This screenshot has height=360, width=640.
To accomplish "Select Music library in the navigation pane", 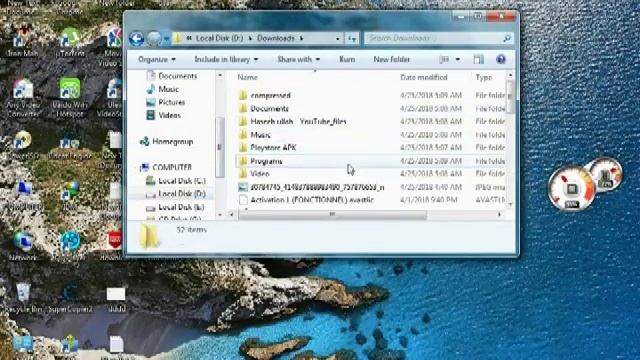I will point(162,89).
